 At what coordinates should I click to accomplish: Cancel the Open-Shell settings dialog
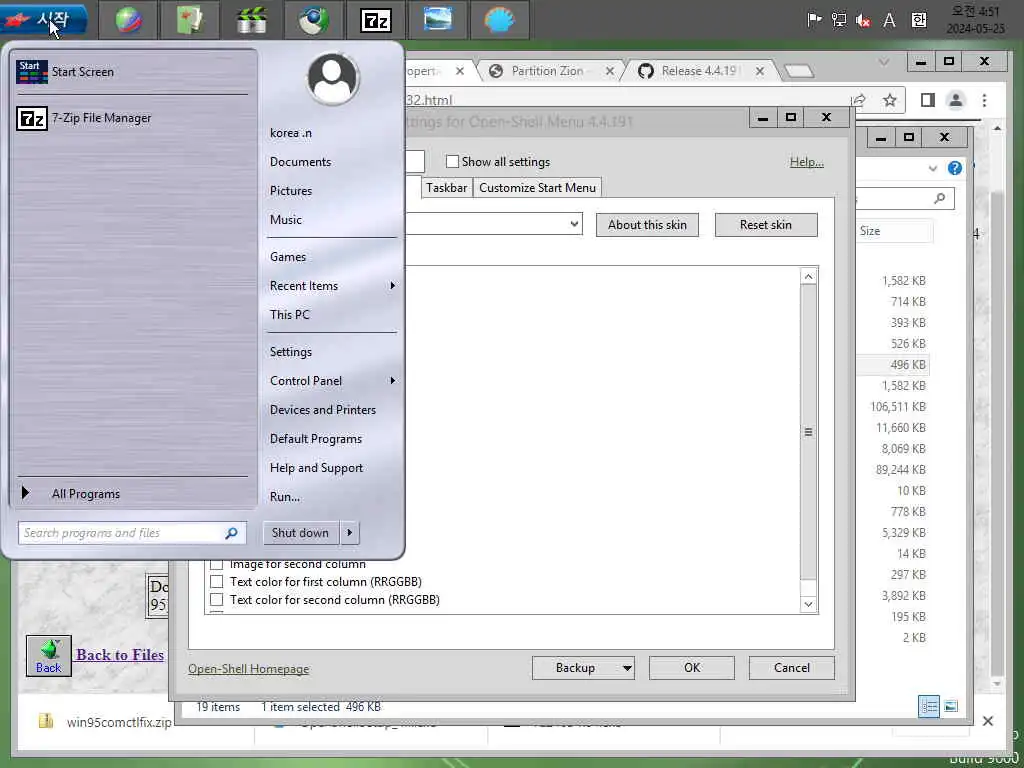pyautogui.click(x=792, y=668)
